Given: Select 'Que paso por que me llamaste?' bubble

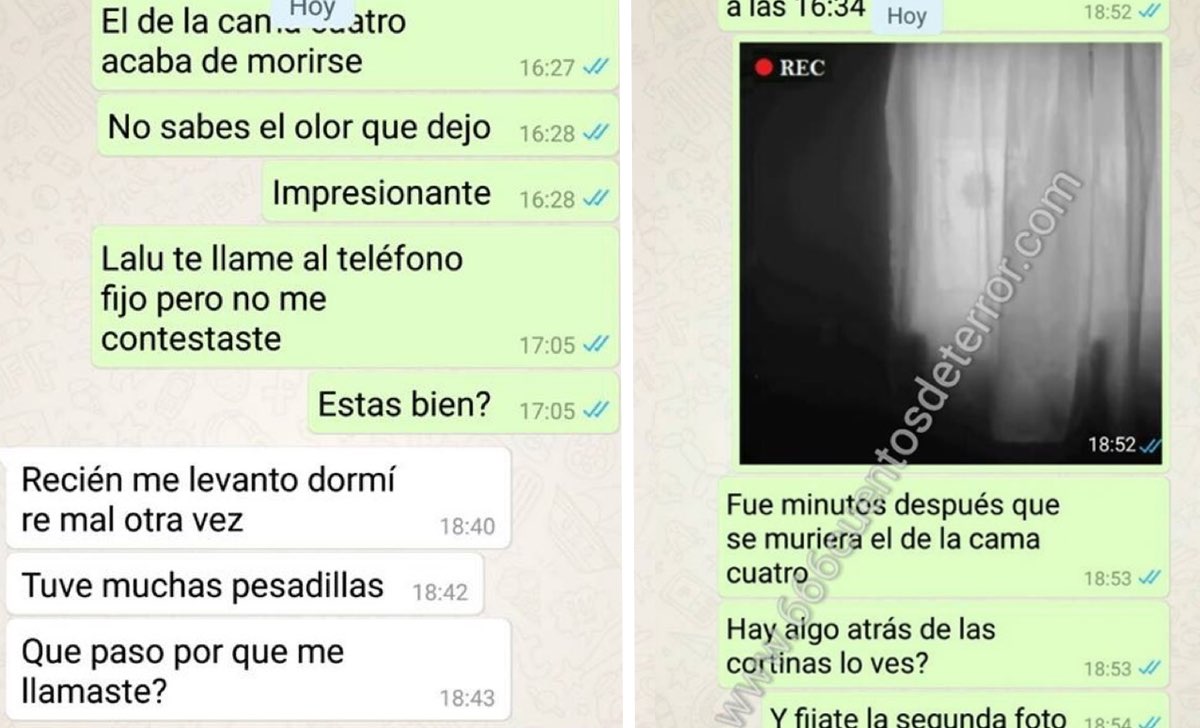Looking at the screenshot, I should tap(258, 669).
